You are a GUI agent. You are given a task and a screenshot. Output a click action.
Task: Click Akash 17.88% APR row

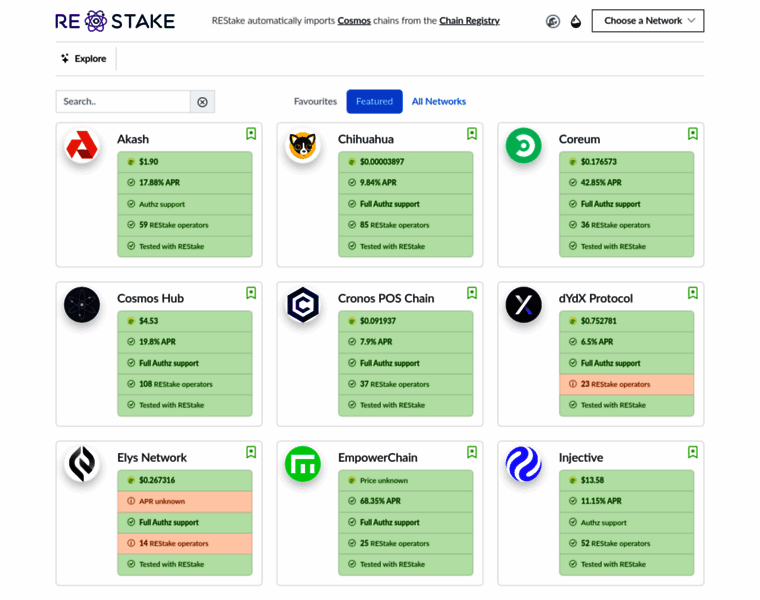tap(185, 183)
